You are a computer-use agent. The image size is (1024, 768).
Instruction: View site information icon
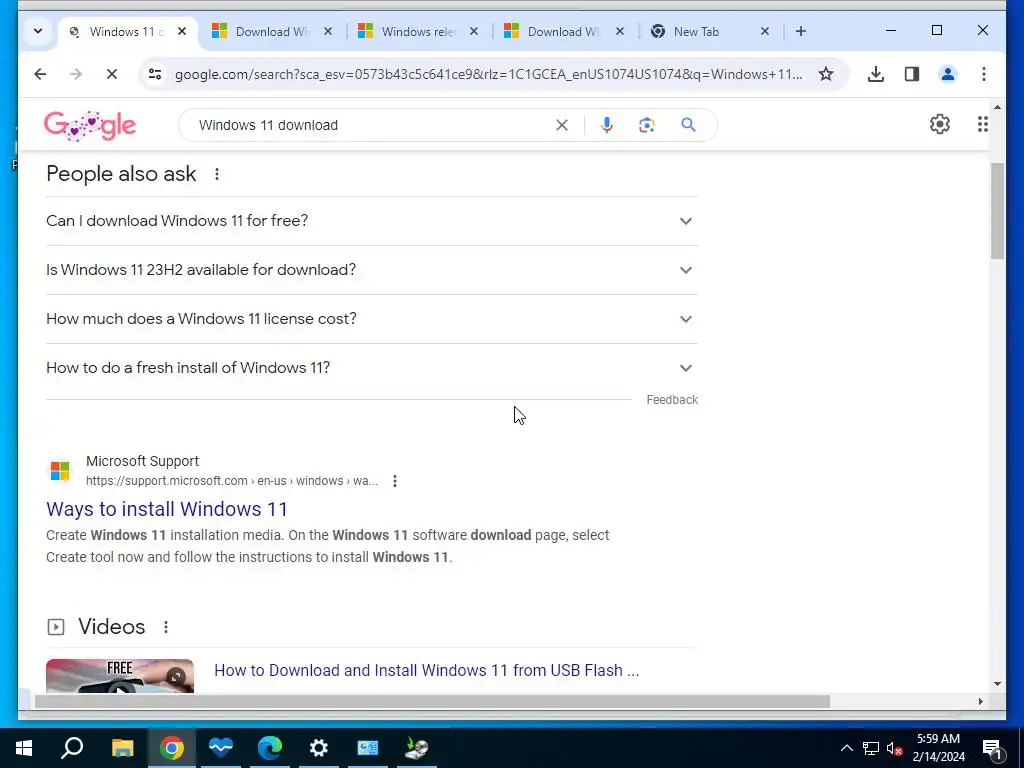155,74
